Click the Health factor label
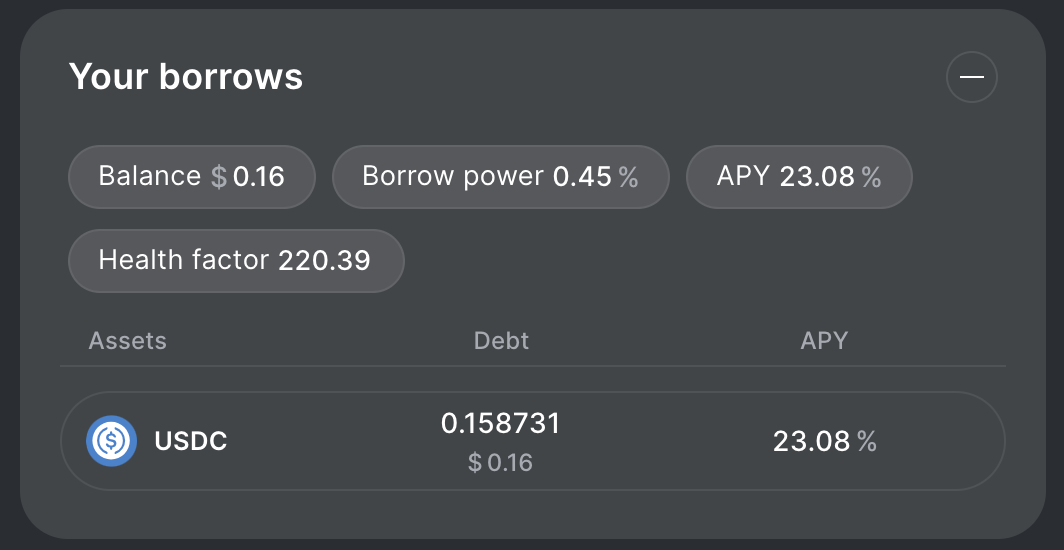 click(183, 261)
